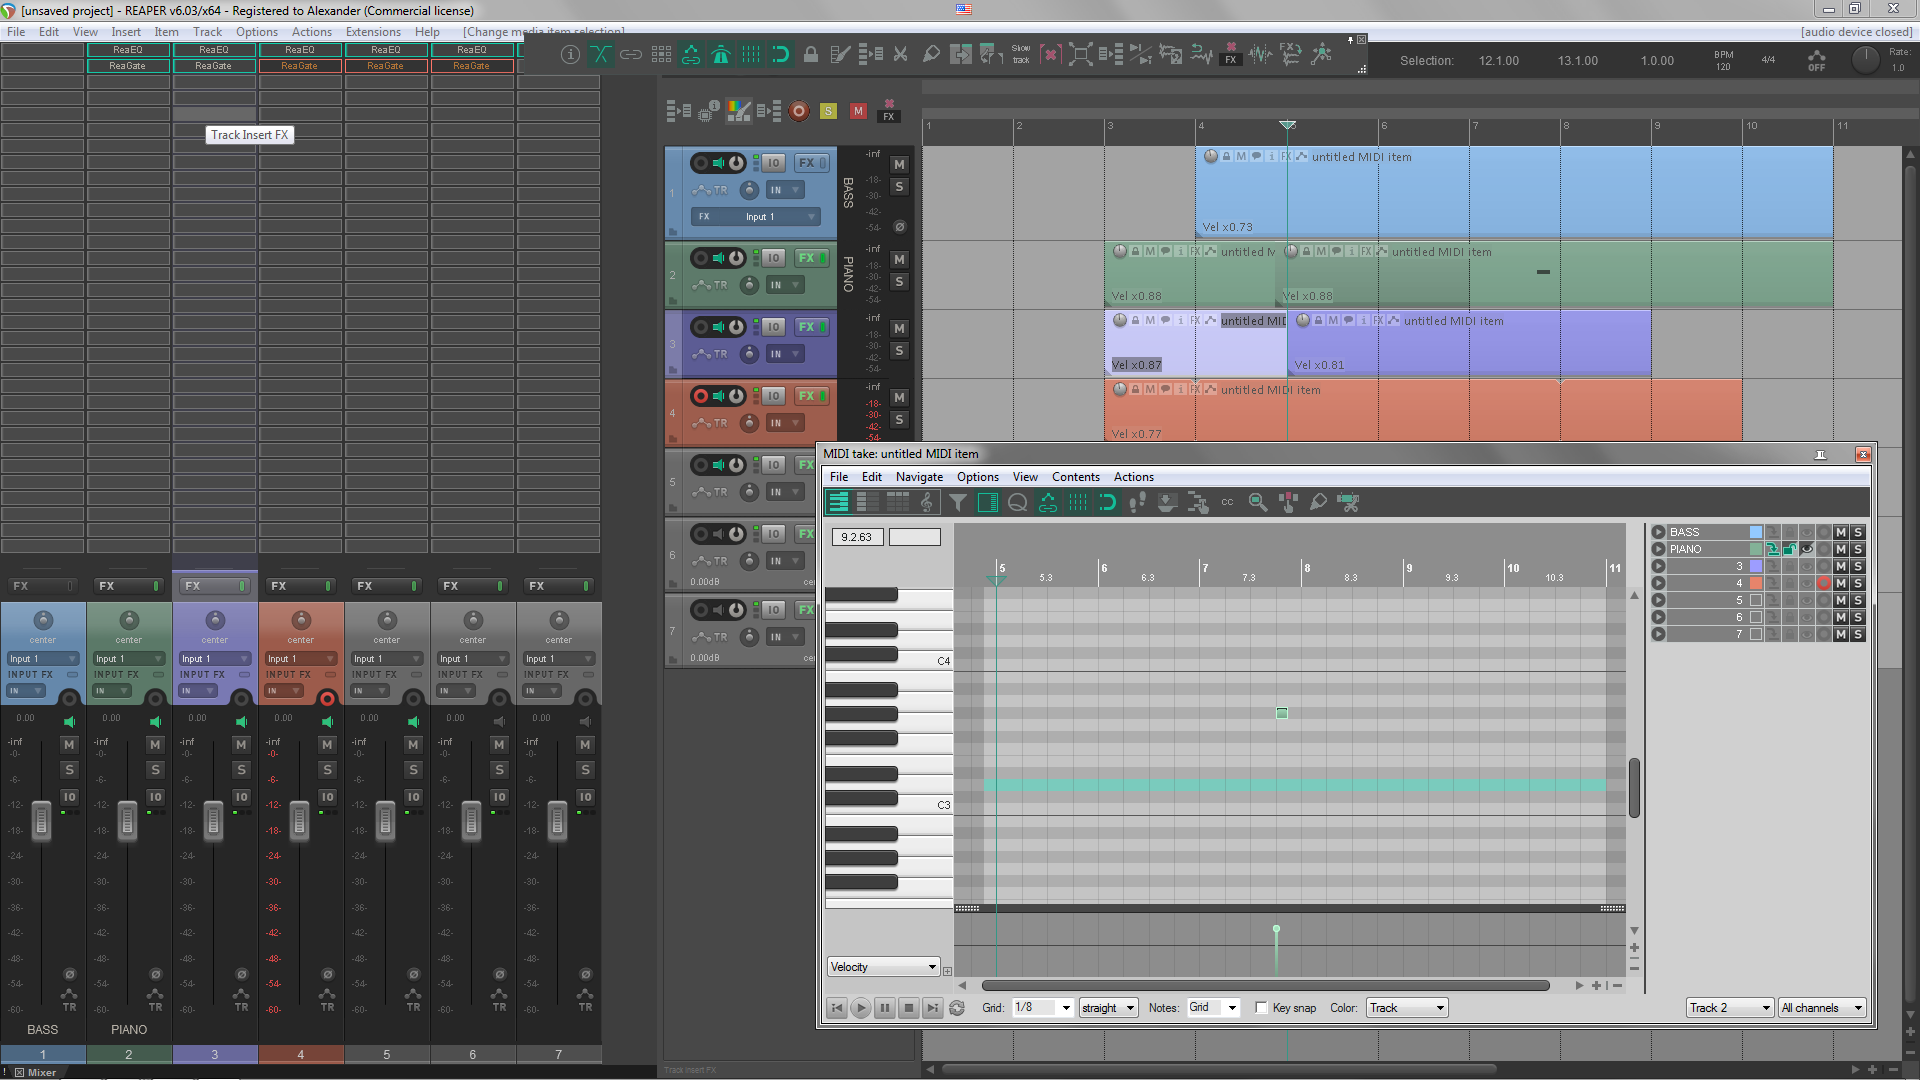This screenshot has height=1080, width=1920.
Task: Click the ReaGate insert on BASS channel
Action: 127,66
